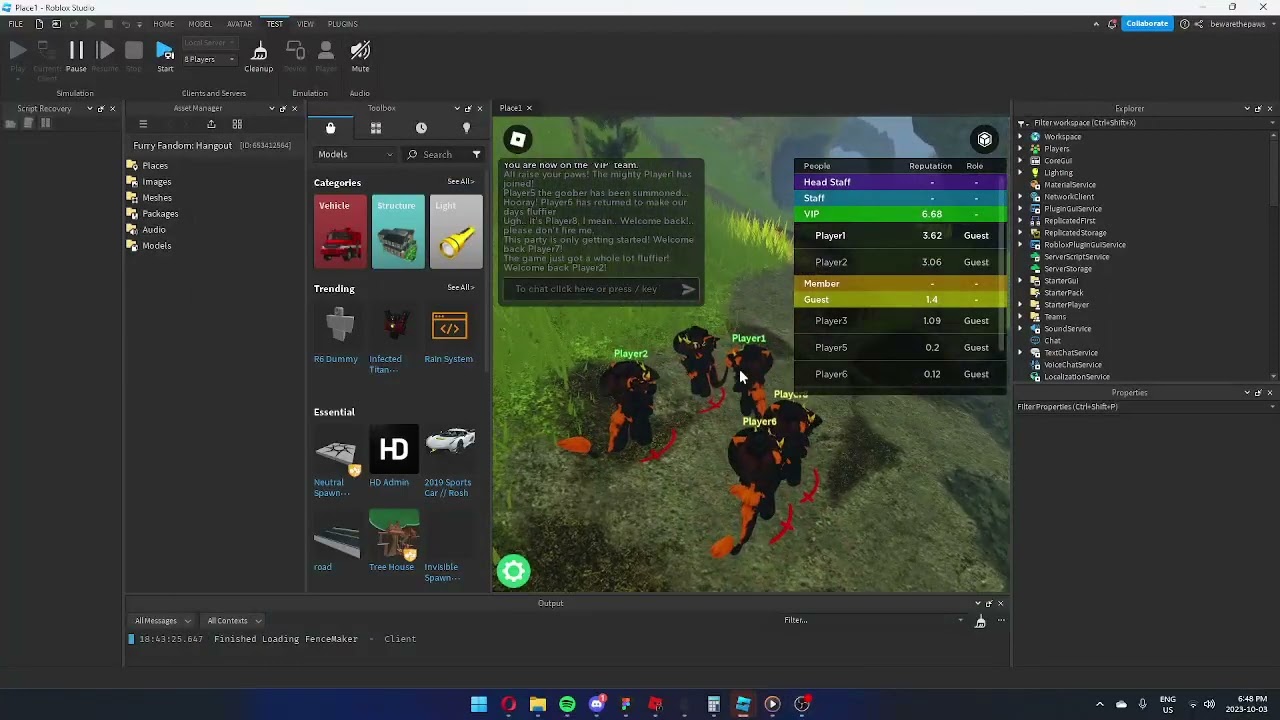1280x720 pixels.
Task: Expand the StarterGui node in Explorer
Action: click(x=1021, y=281)
